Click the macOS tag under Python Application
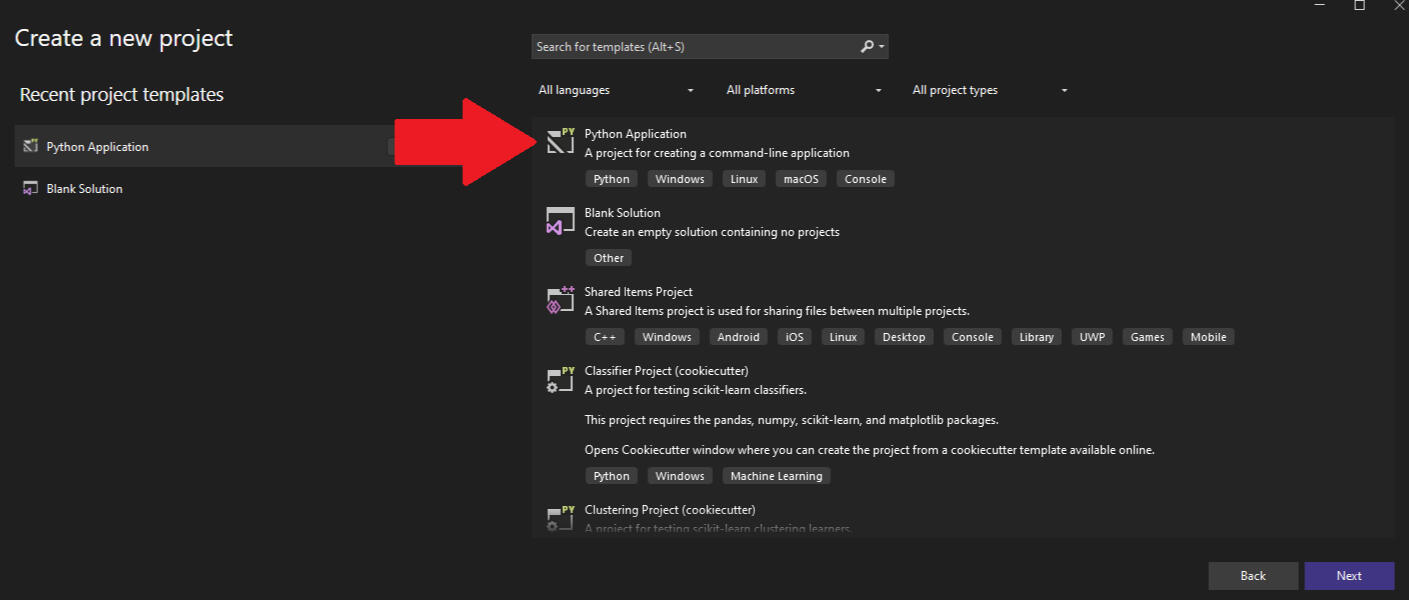1409x600 pixels. click(801, 179)
